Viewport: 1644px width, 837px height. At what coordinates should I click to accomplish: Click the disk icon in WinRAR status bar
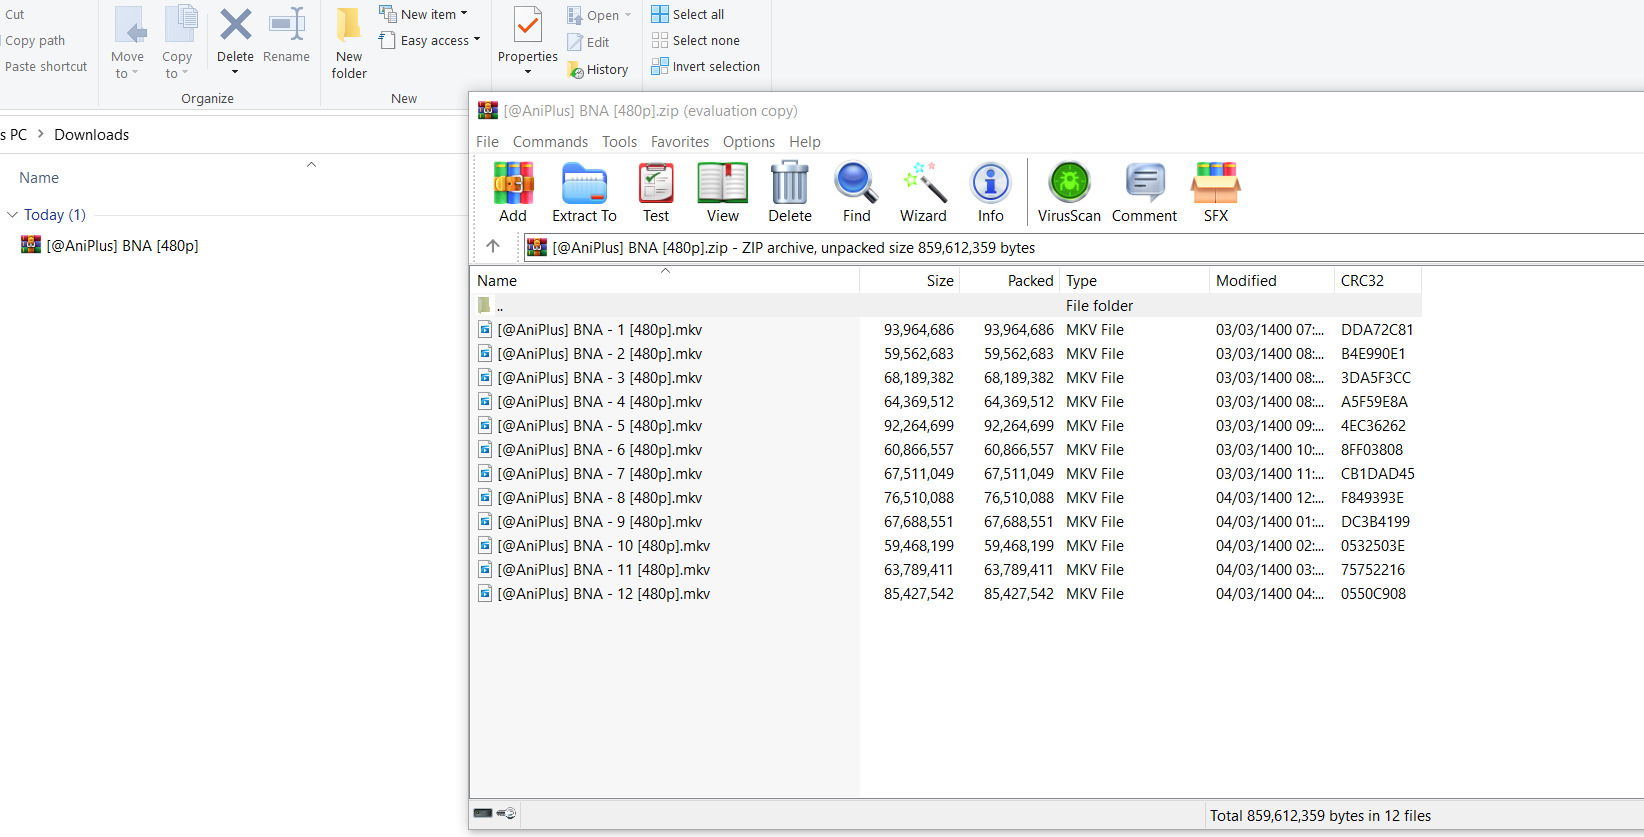click(483, 813)
